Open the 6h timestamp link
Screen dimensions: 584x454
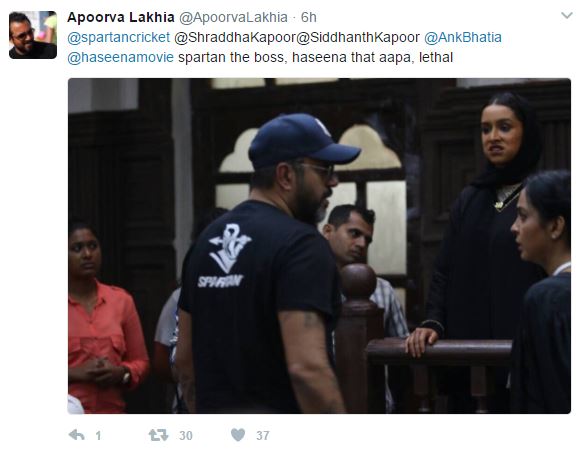(309, 17)
